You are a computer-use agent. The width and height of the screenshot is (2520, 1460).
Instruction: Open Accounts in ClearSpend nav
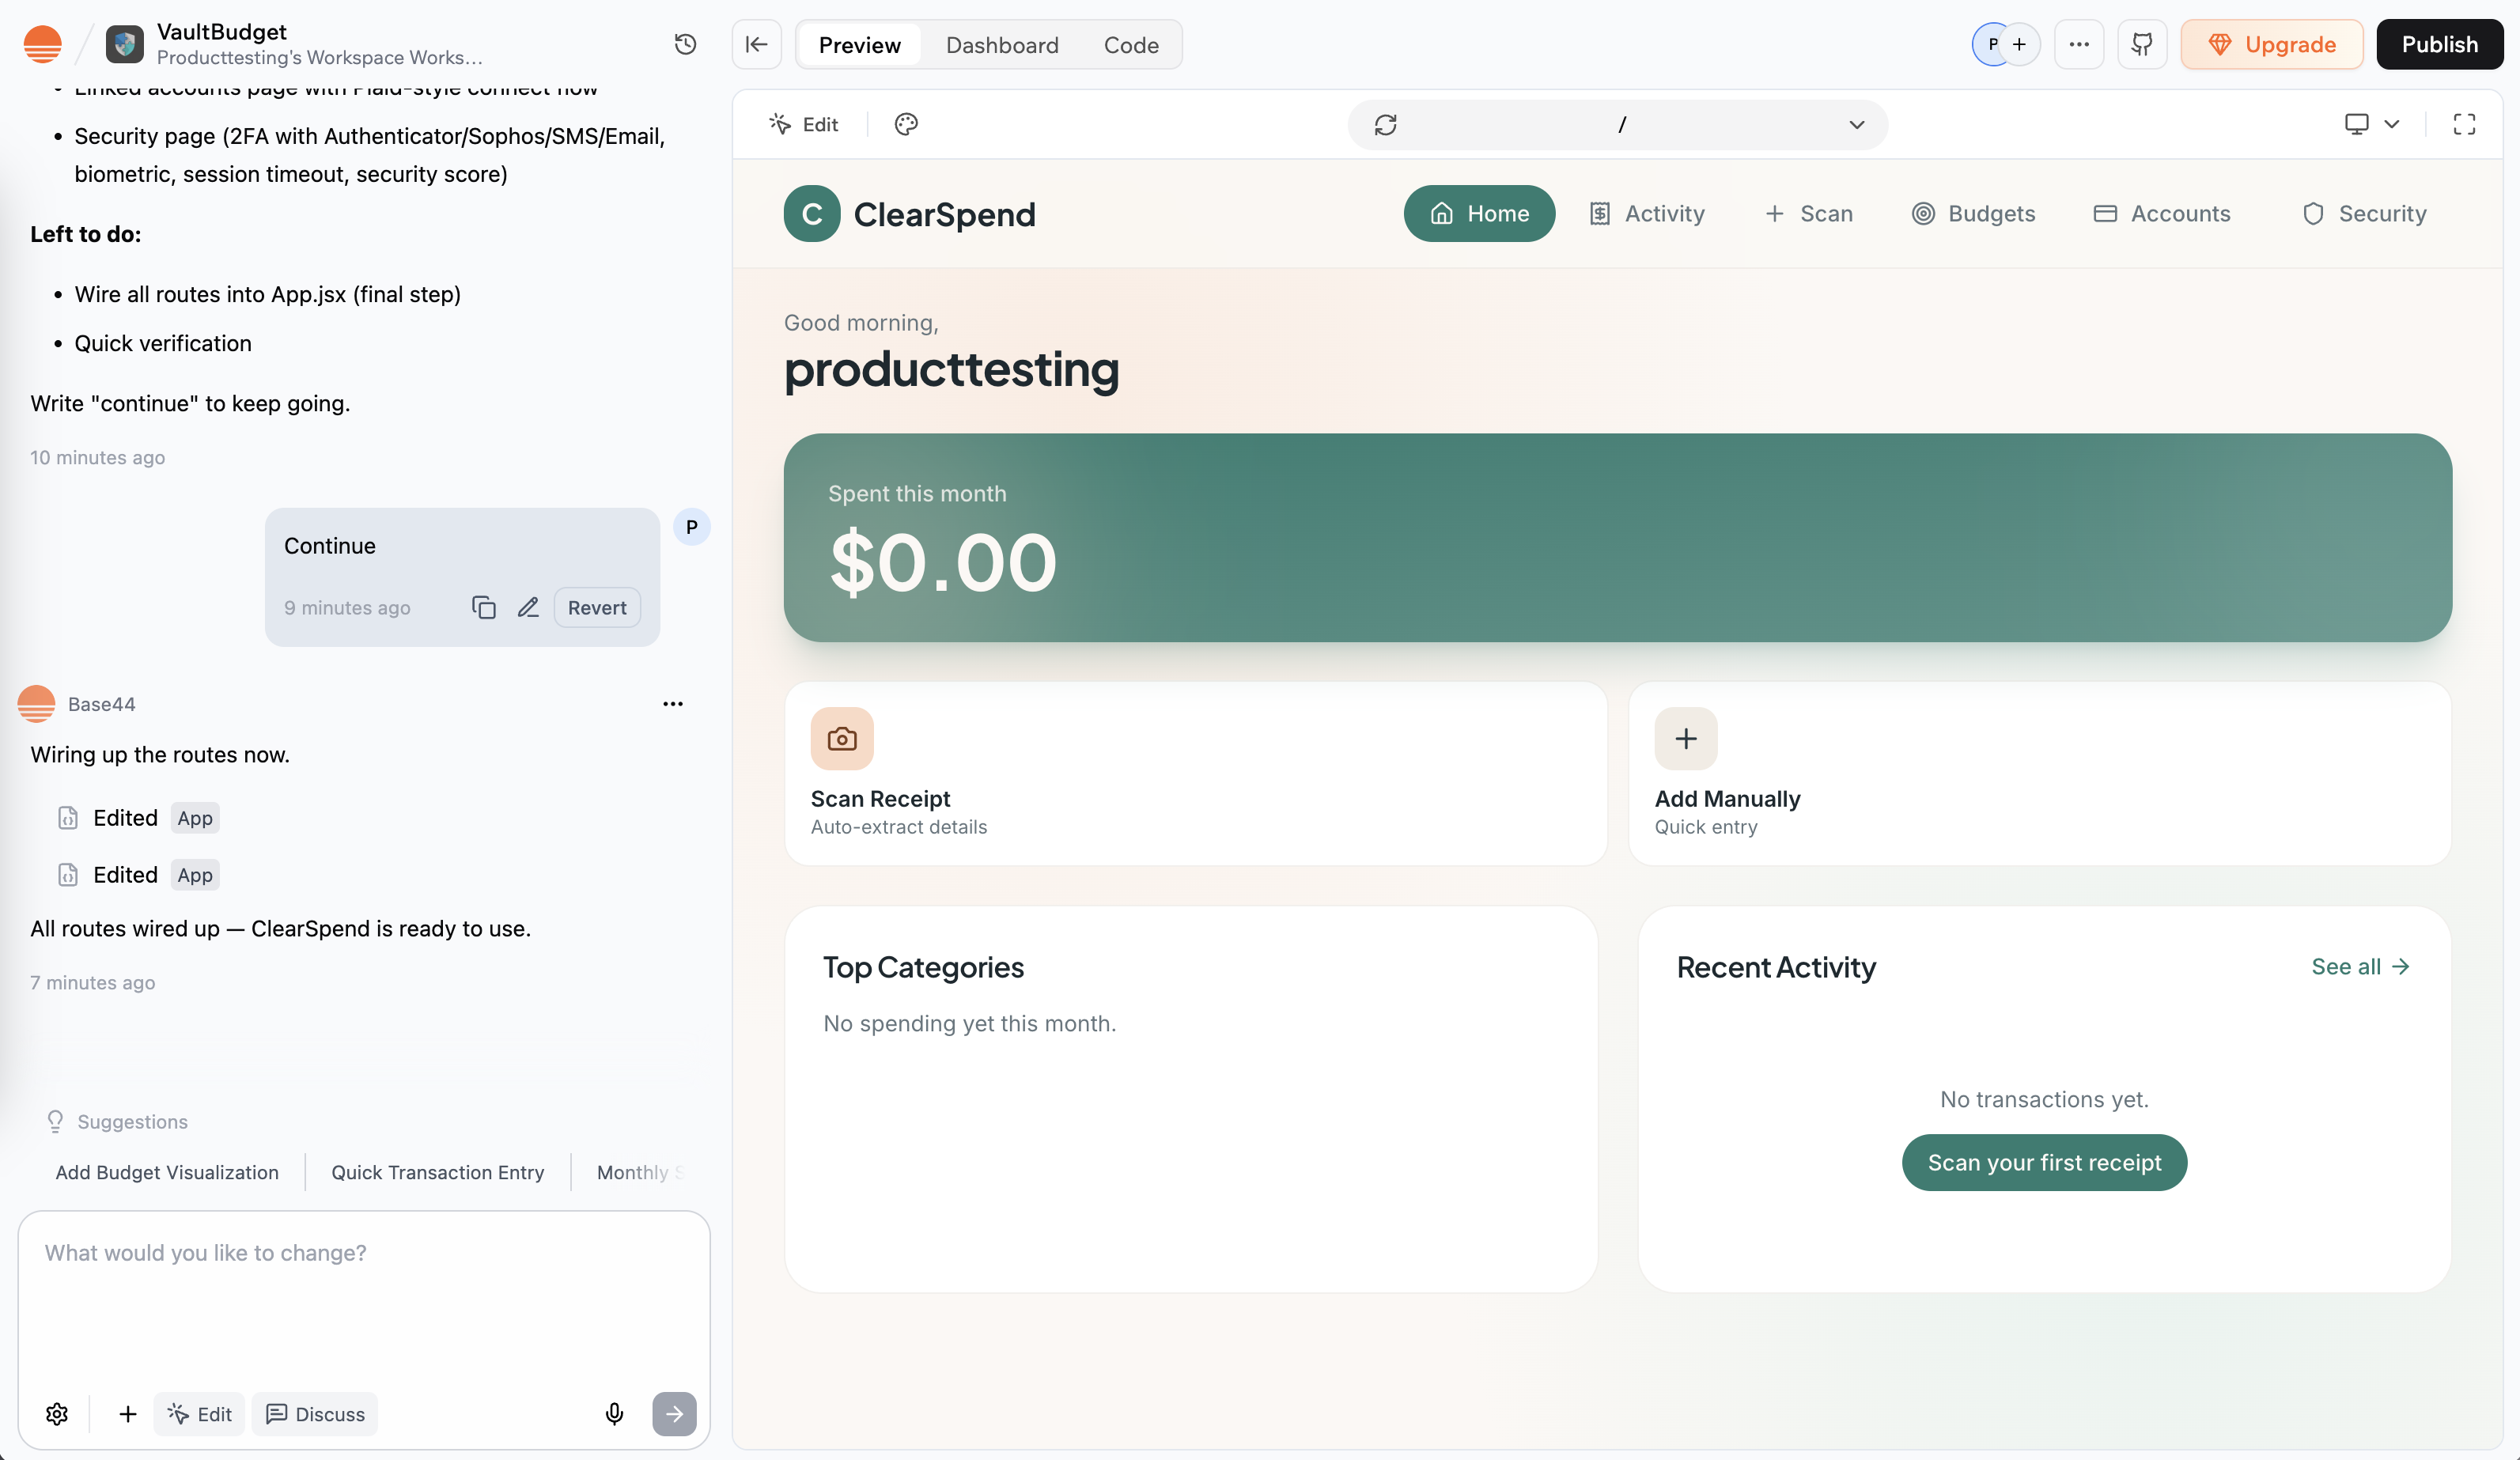tap(2162, 213)
